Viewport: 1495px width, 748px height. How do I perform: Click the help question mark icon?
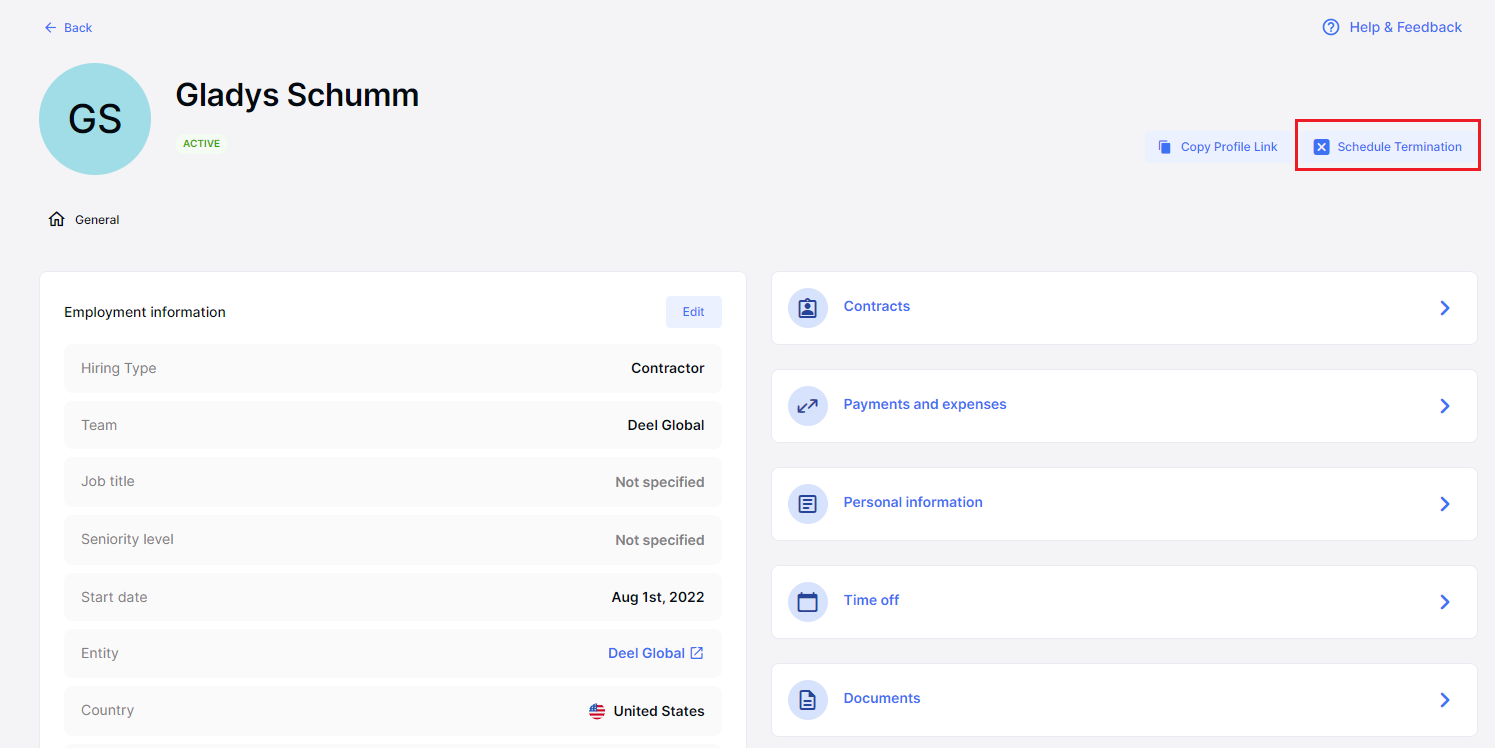point(1331,27)
